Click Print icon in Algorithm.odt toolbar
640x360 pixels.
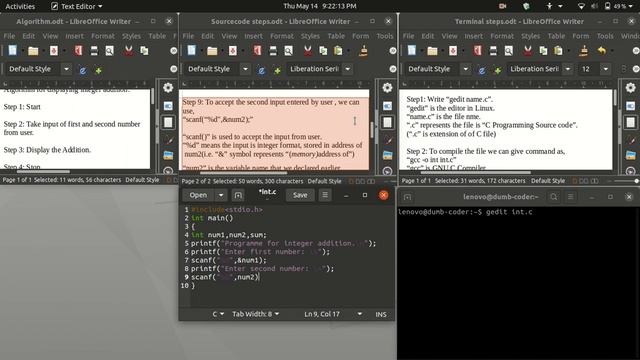pyautogui.click(x=94, y=51)
